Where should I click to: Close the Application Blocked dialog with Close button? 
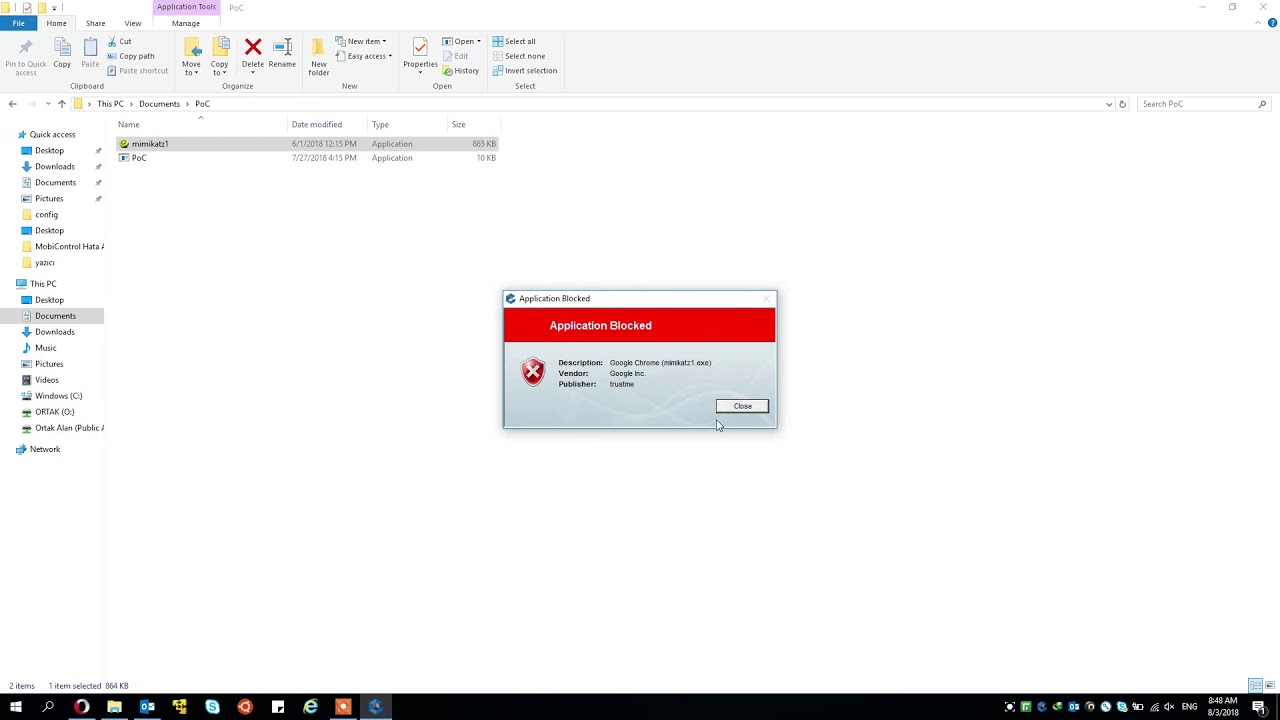742,406
